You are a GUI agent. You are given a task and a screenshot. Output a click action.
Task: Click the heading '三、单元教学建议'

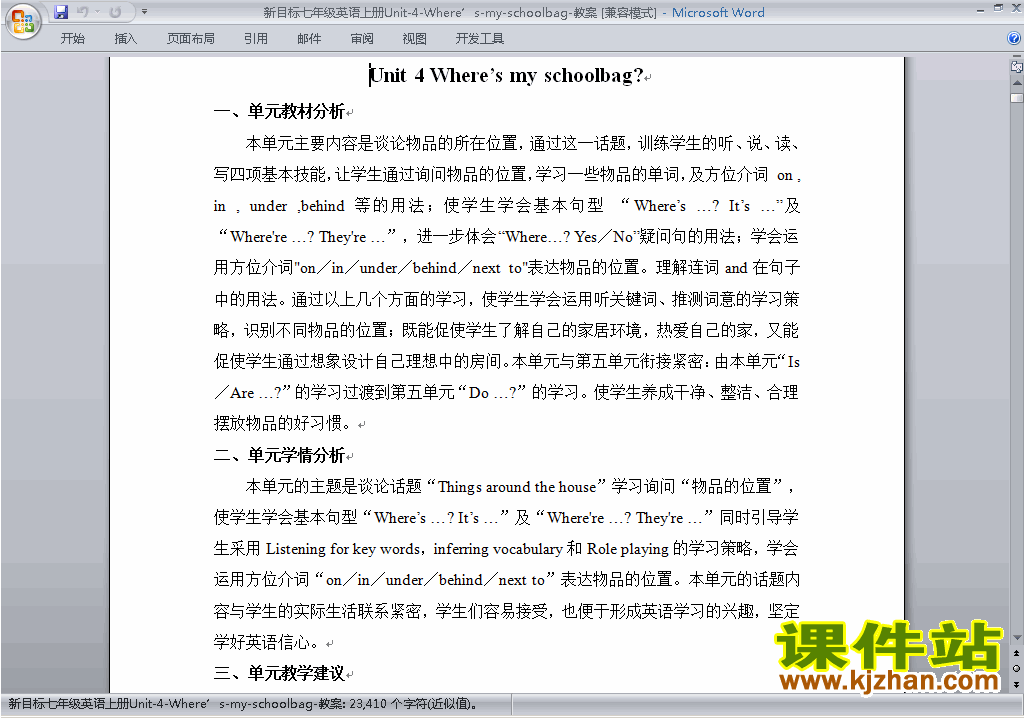[279, 673]
